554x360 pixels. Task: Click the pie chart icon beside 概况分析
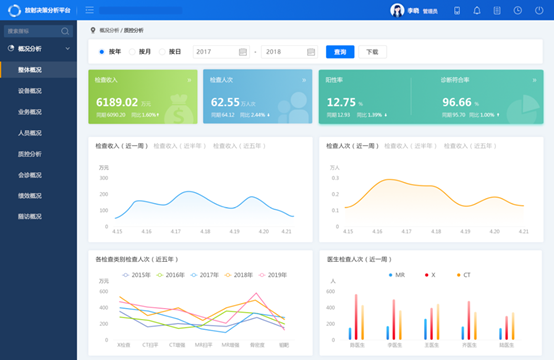(11, 48)
